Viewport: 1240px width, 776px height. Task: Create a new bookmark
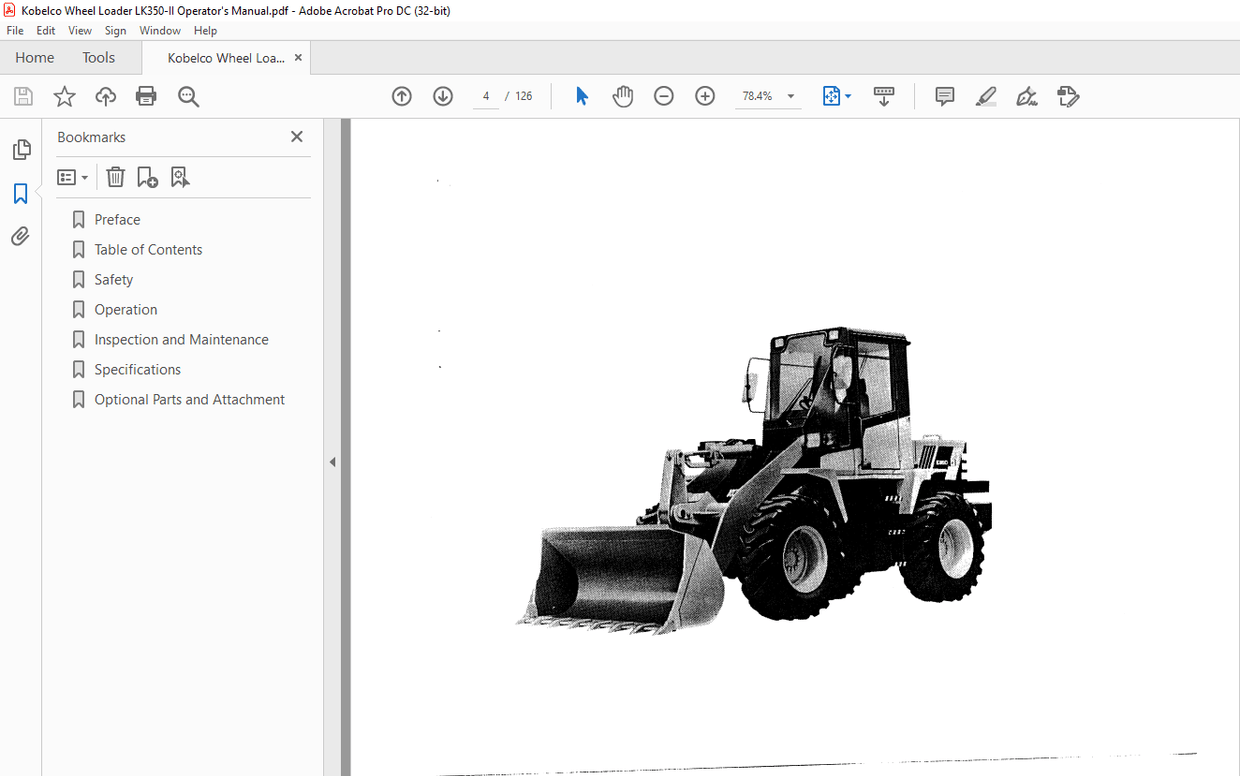(x=147, y=176)
